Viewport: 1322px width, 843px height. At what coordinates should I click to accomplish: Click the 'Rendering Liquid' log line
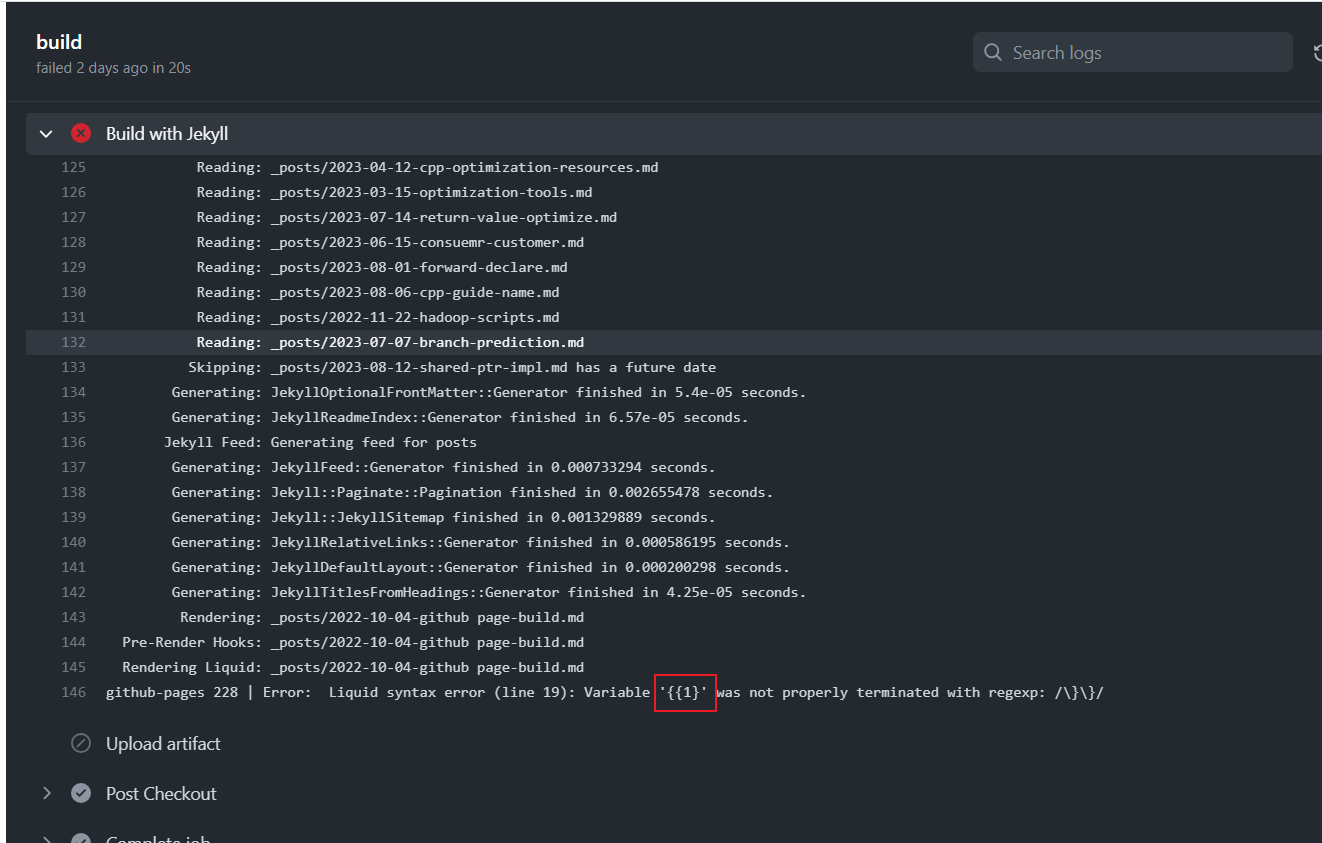tap(353, 667)
